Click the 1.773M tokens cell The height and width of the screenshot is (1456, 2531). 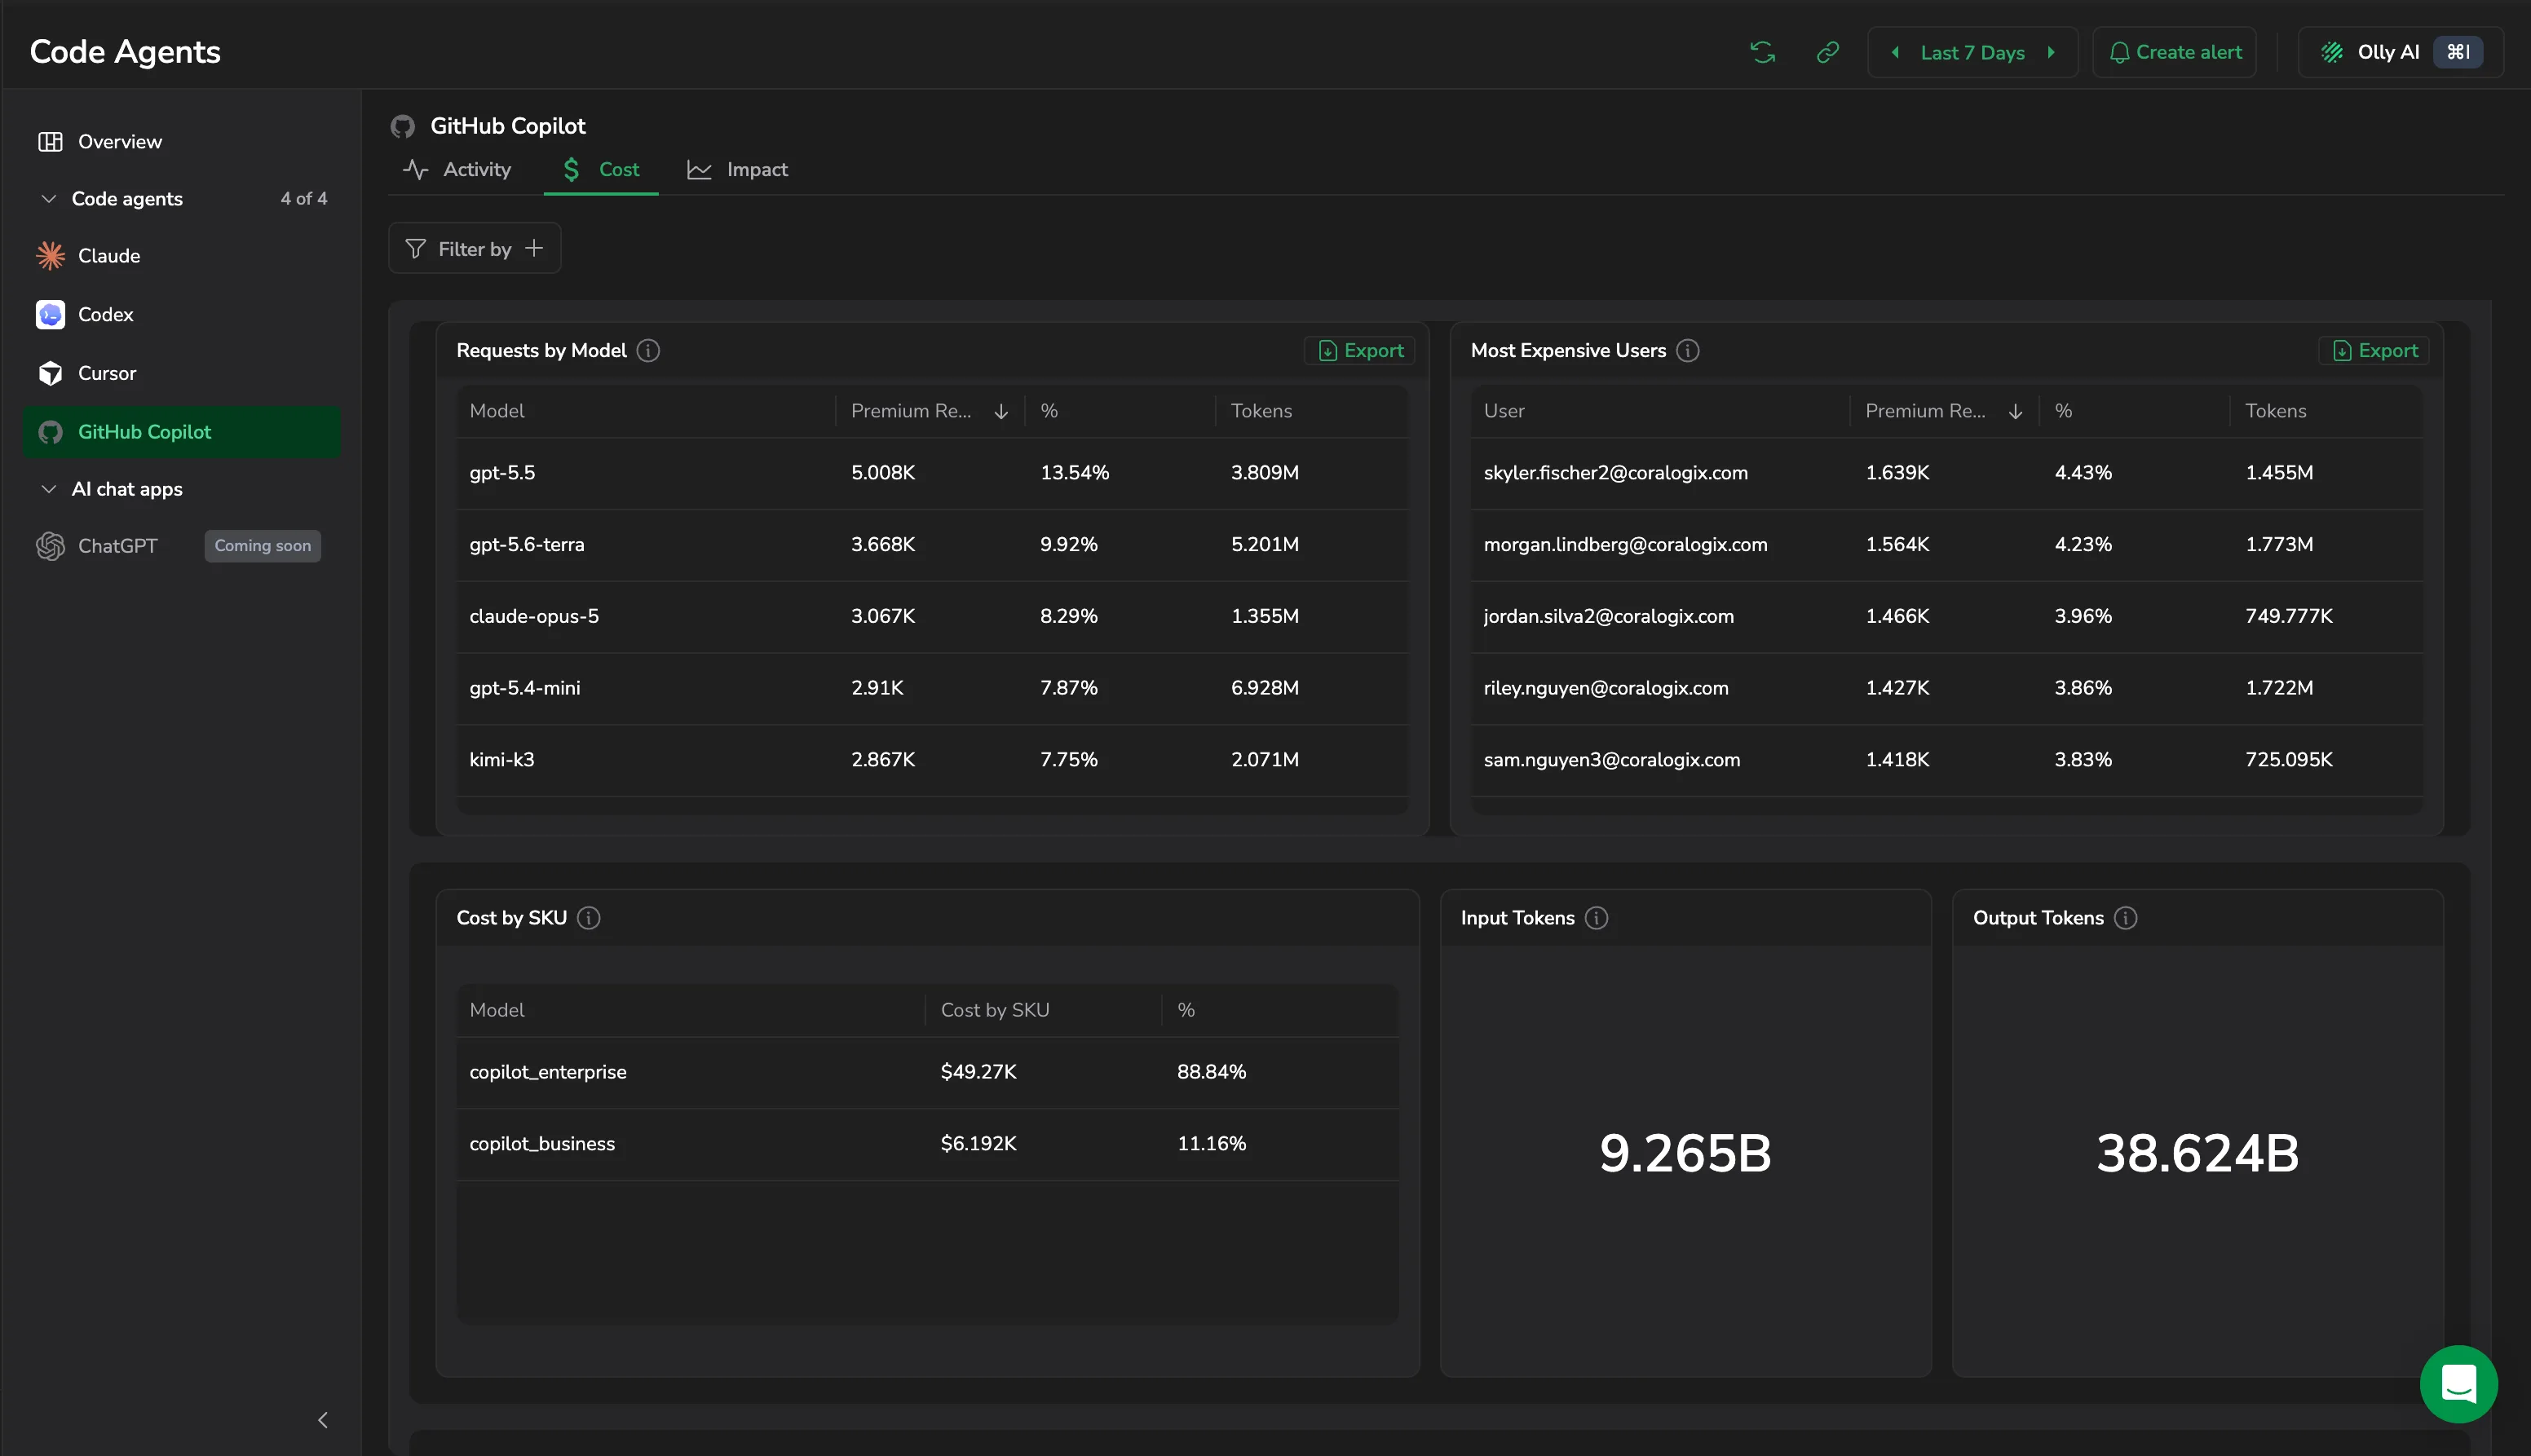coord(2279,545)
